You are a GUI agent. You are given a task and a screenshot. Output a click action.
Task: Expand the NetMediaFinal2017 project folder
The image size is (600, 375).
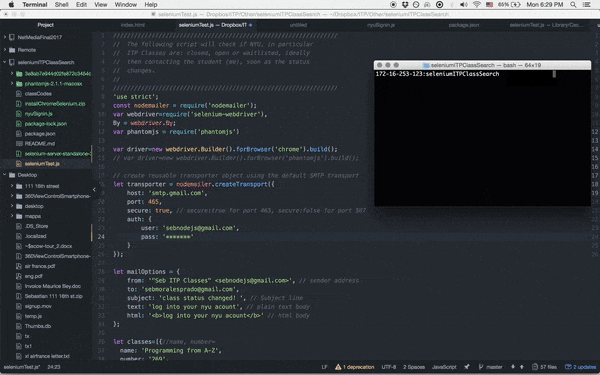(x=5, y=37)
